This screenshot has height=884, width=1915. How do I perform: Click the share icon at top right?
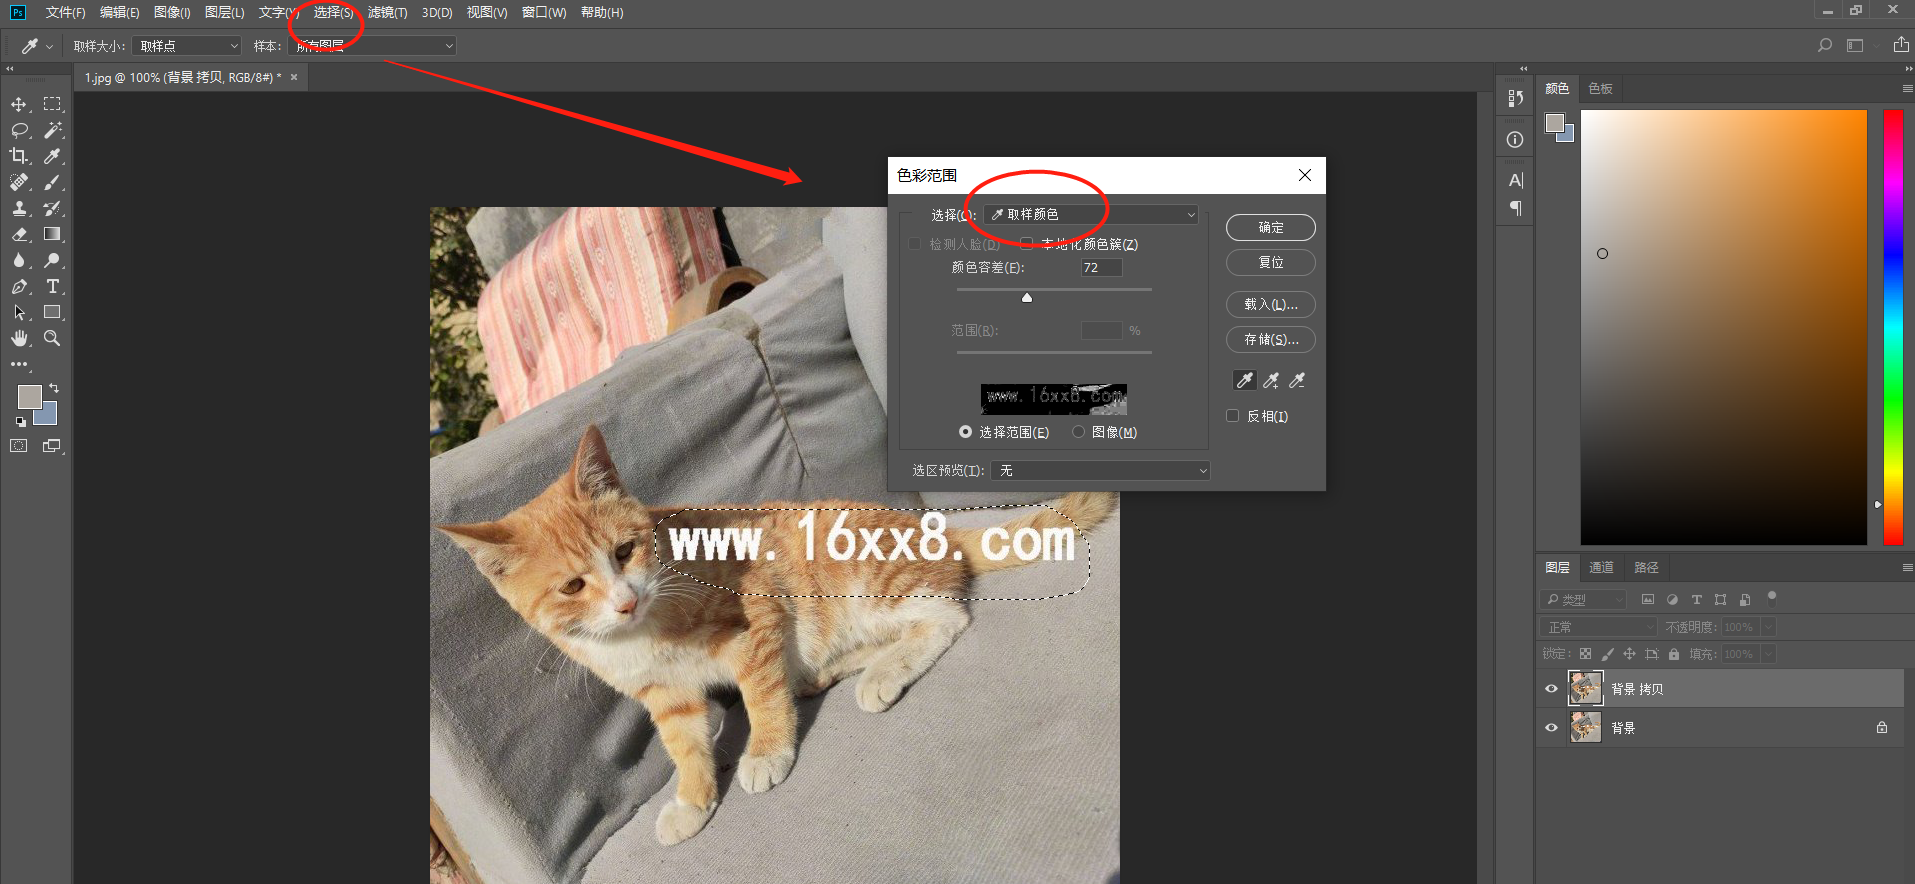tap(1901, 44)
